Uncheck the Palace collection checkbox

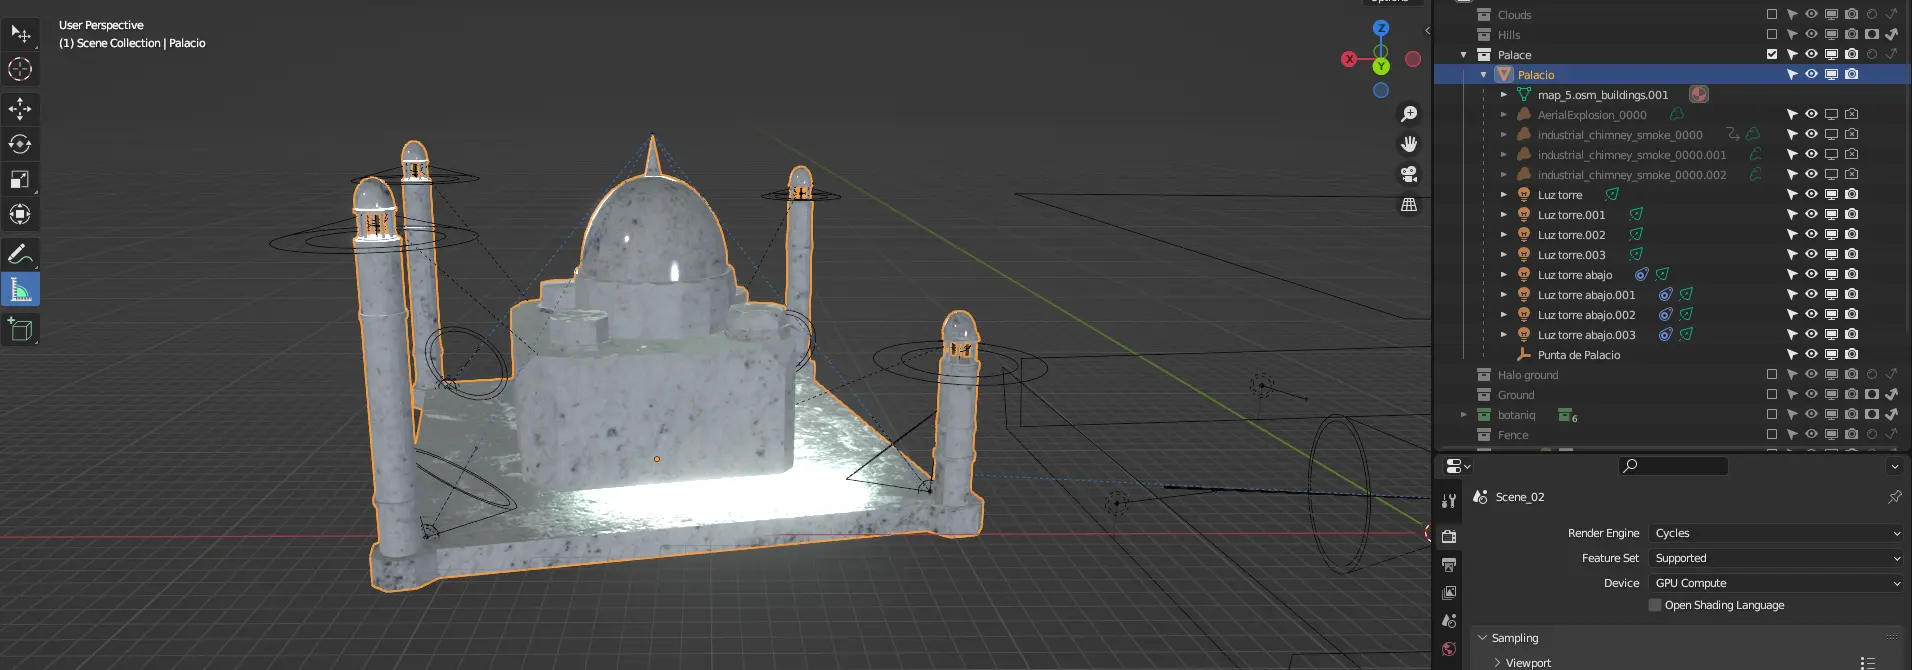click(x=1772, y=54)
